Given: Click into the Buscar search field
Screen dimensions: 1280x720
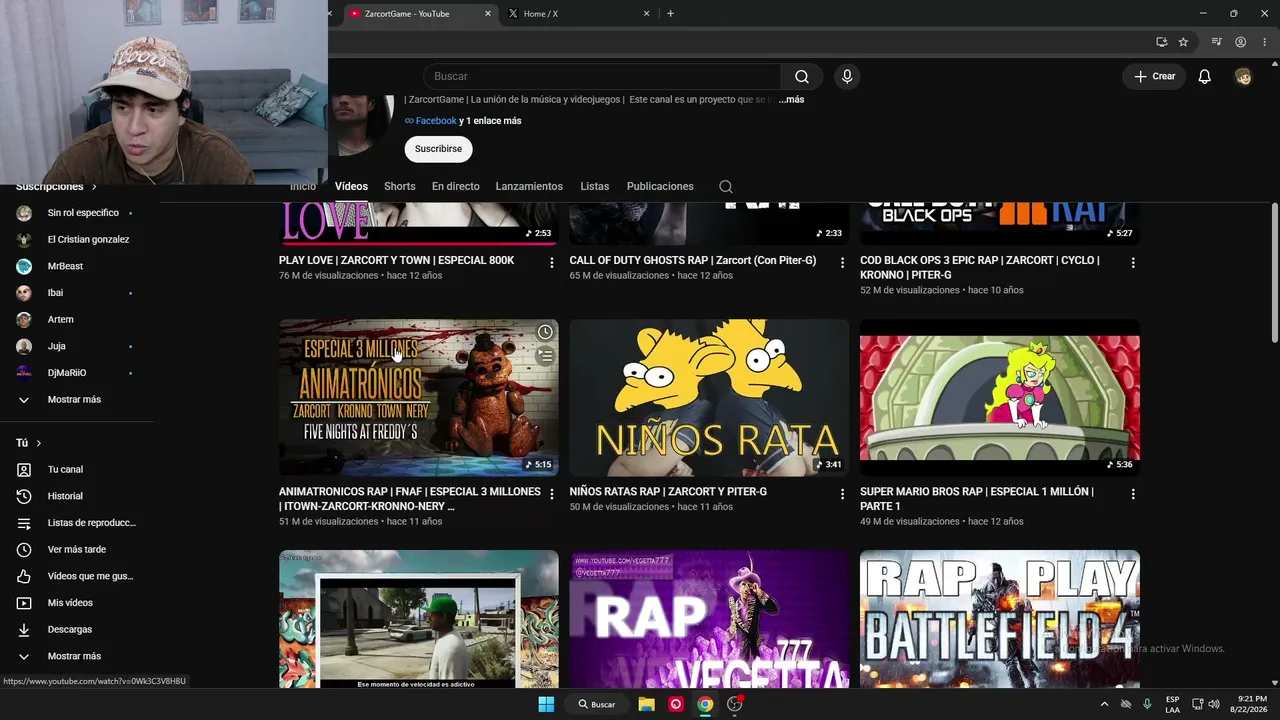Looking at the screenshot, I should (602, 77).
